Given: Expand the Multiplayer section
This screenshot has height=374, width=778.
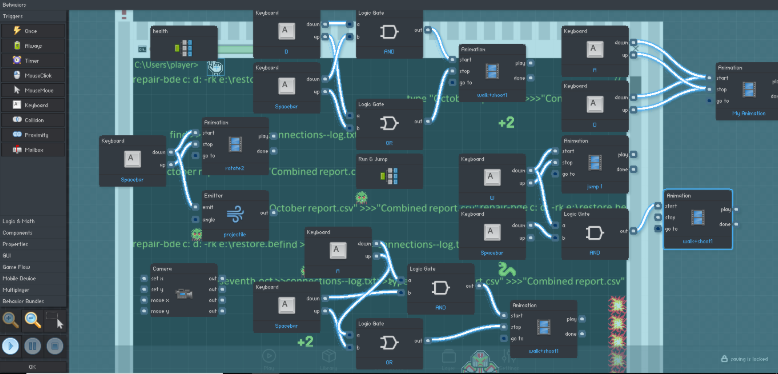Looking at the screenshot, I should click(33, 290).
